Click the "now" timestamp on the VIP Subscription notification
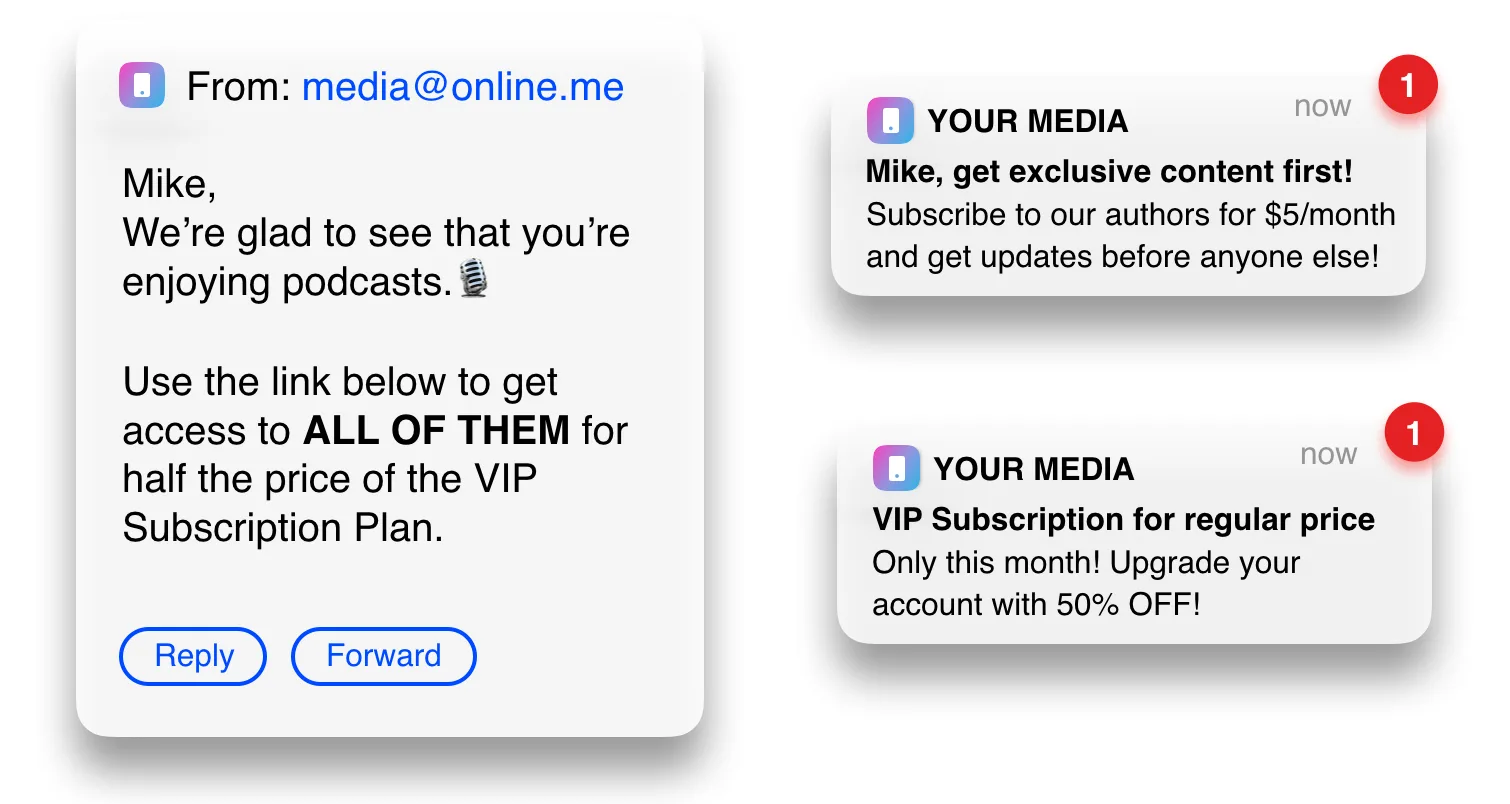1510x804 pixels. click(x=1328, y=454)
